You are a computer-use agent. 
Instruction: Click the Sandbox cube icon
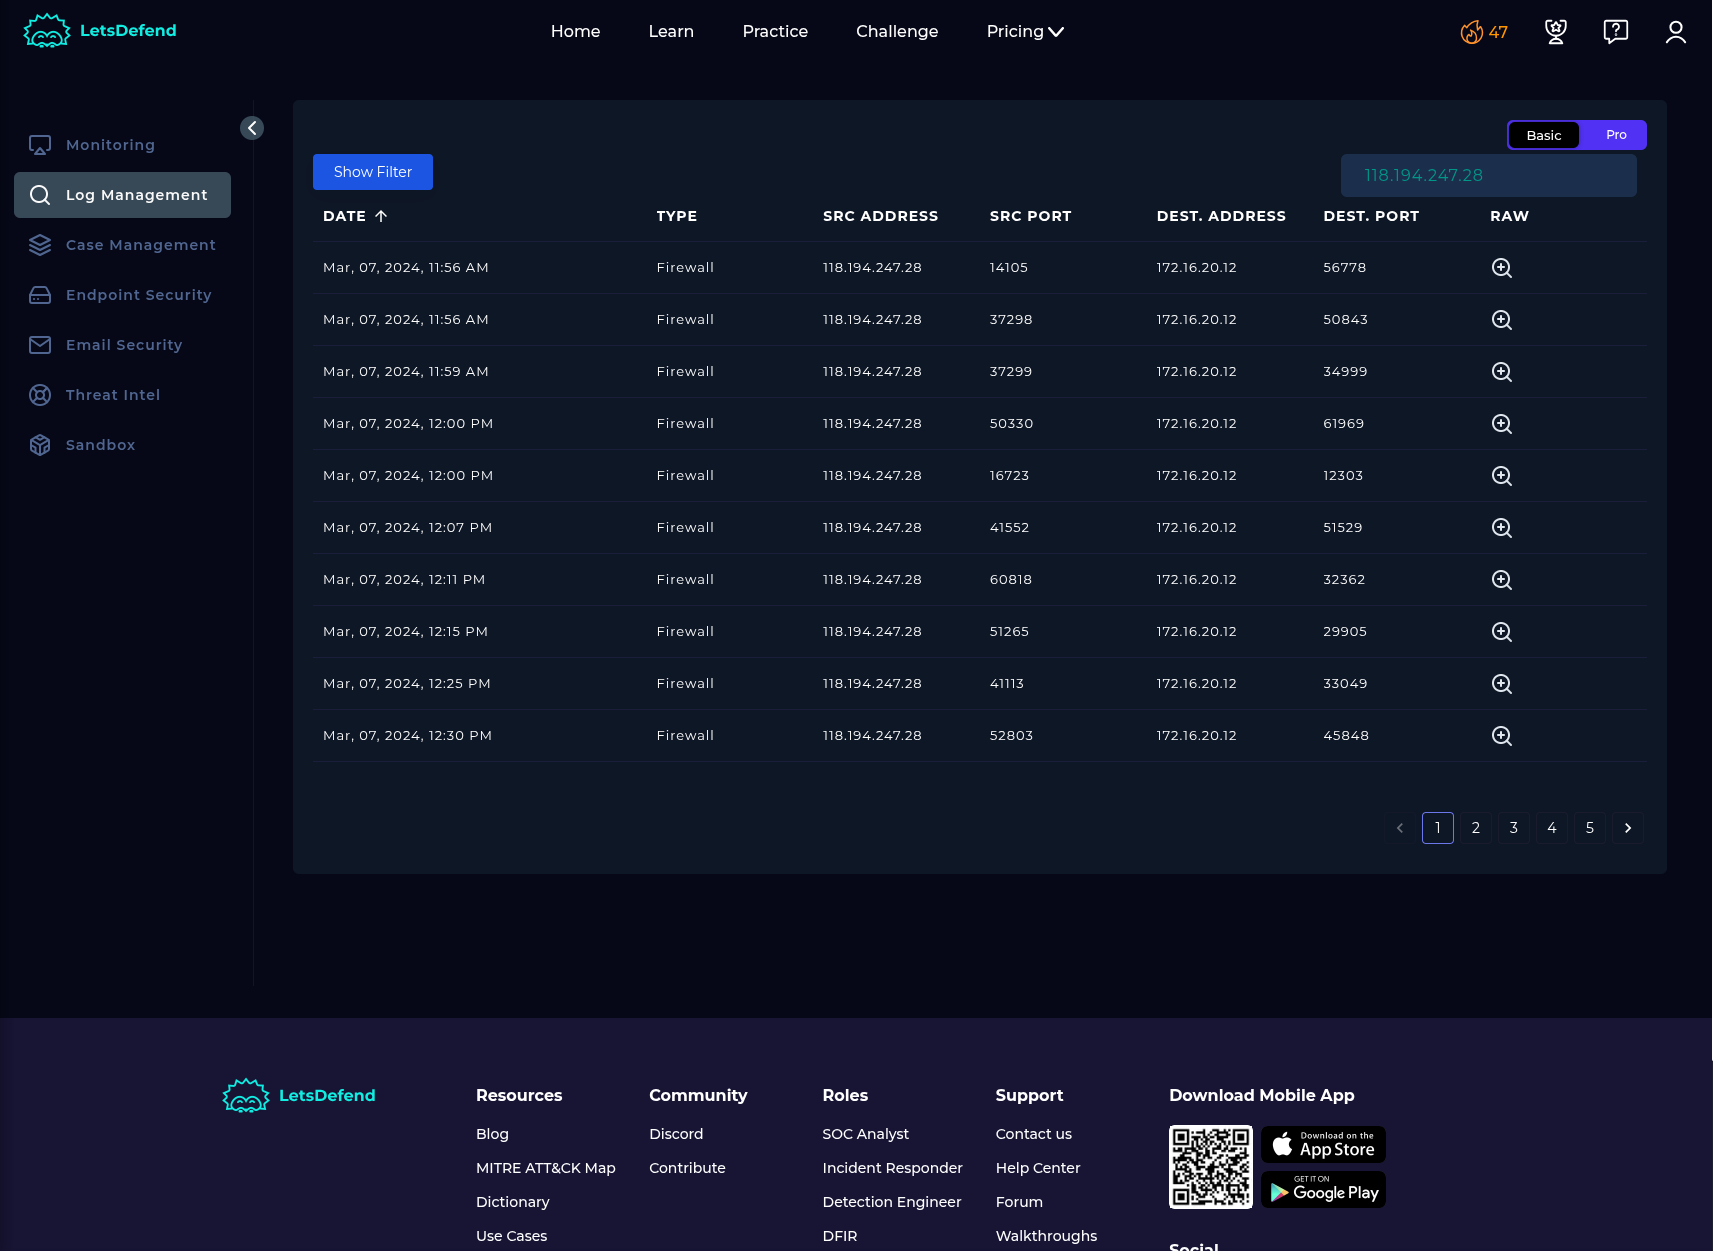pyautogui.click(x=40, y=445)
